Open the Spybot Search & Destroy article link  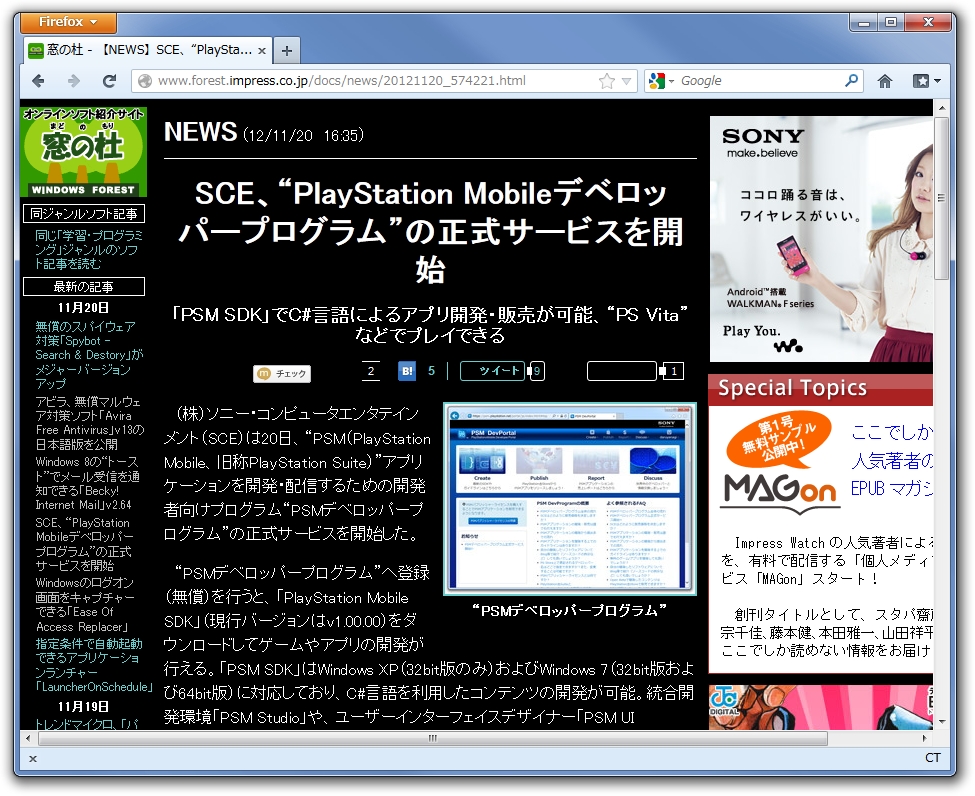(x=88, y=355)
